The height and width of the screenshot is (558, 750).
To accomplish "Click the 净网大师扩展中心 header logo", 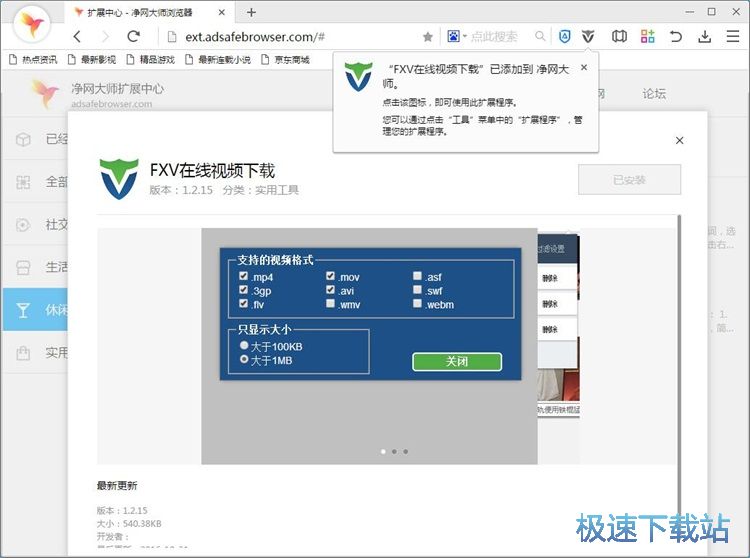I will point(45,93).
